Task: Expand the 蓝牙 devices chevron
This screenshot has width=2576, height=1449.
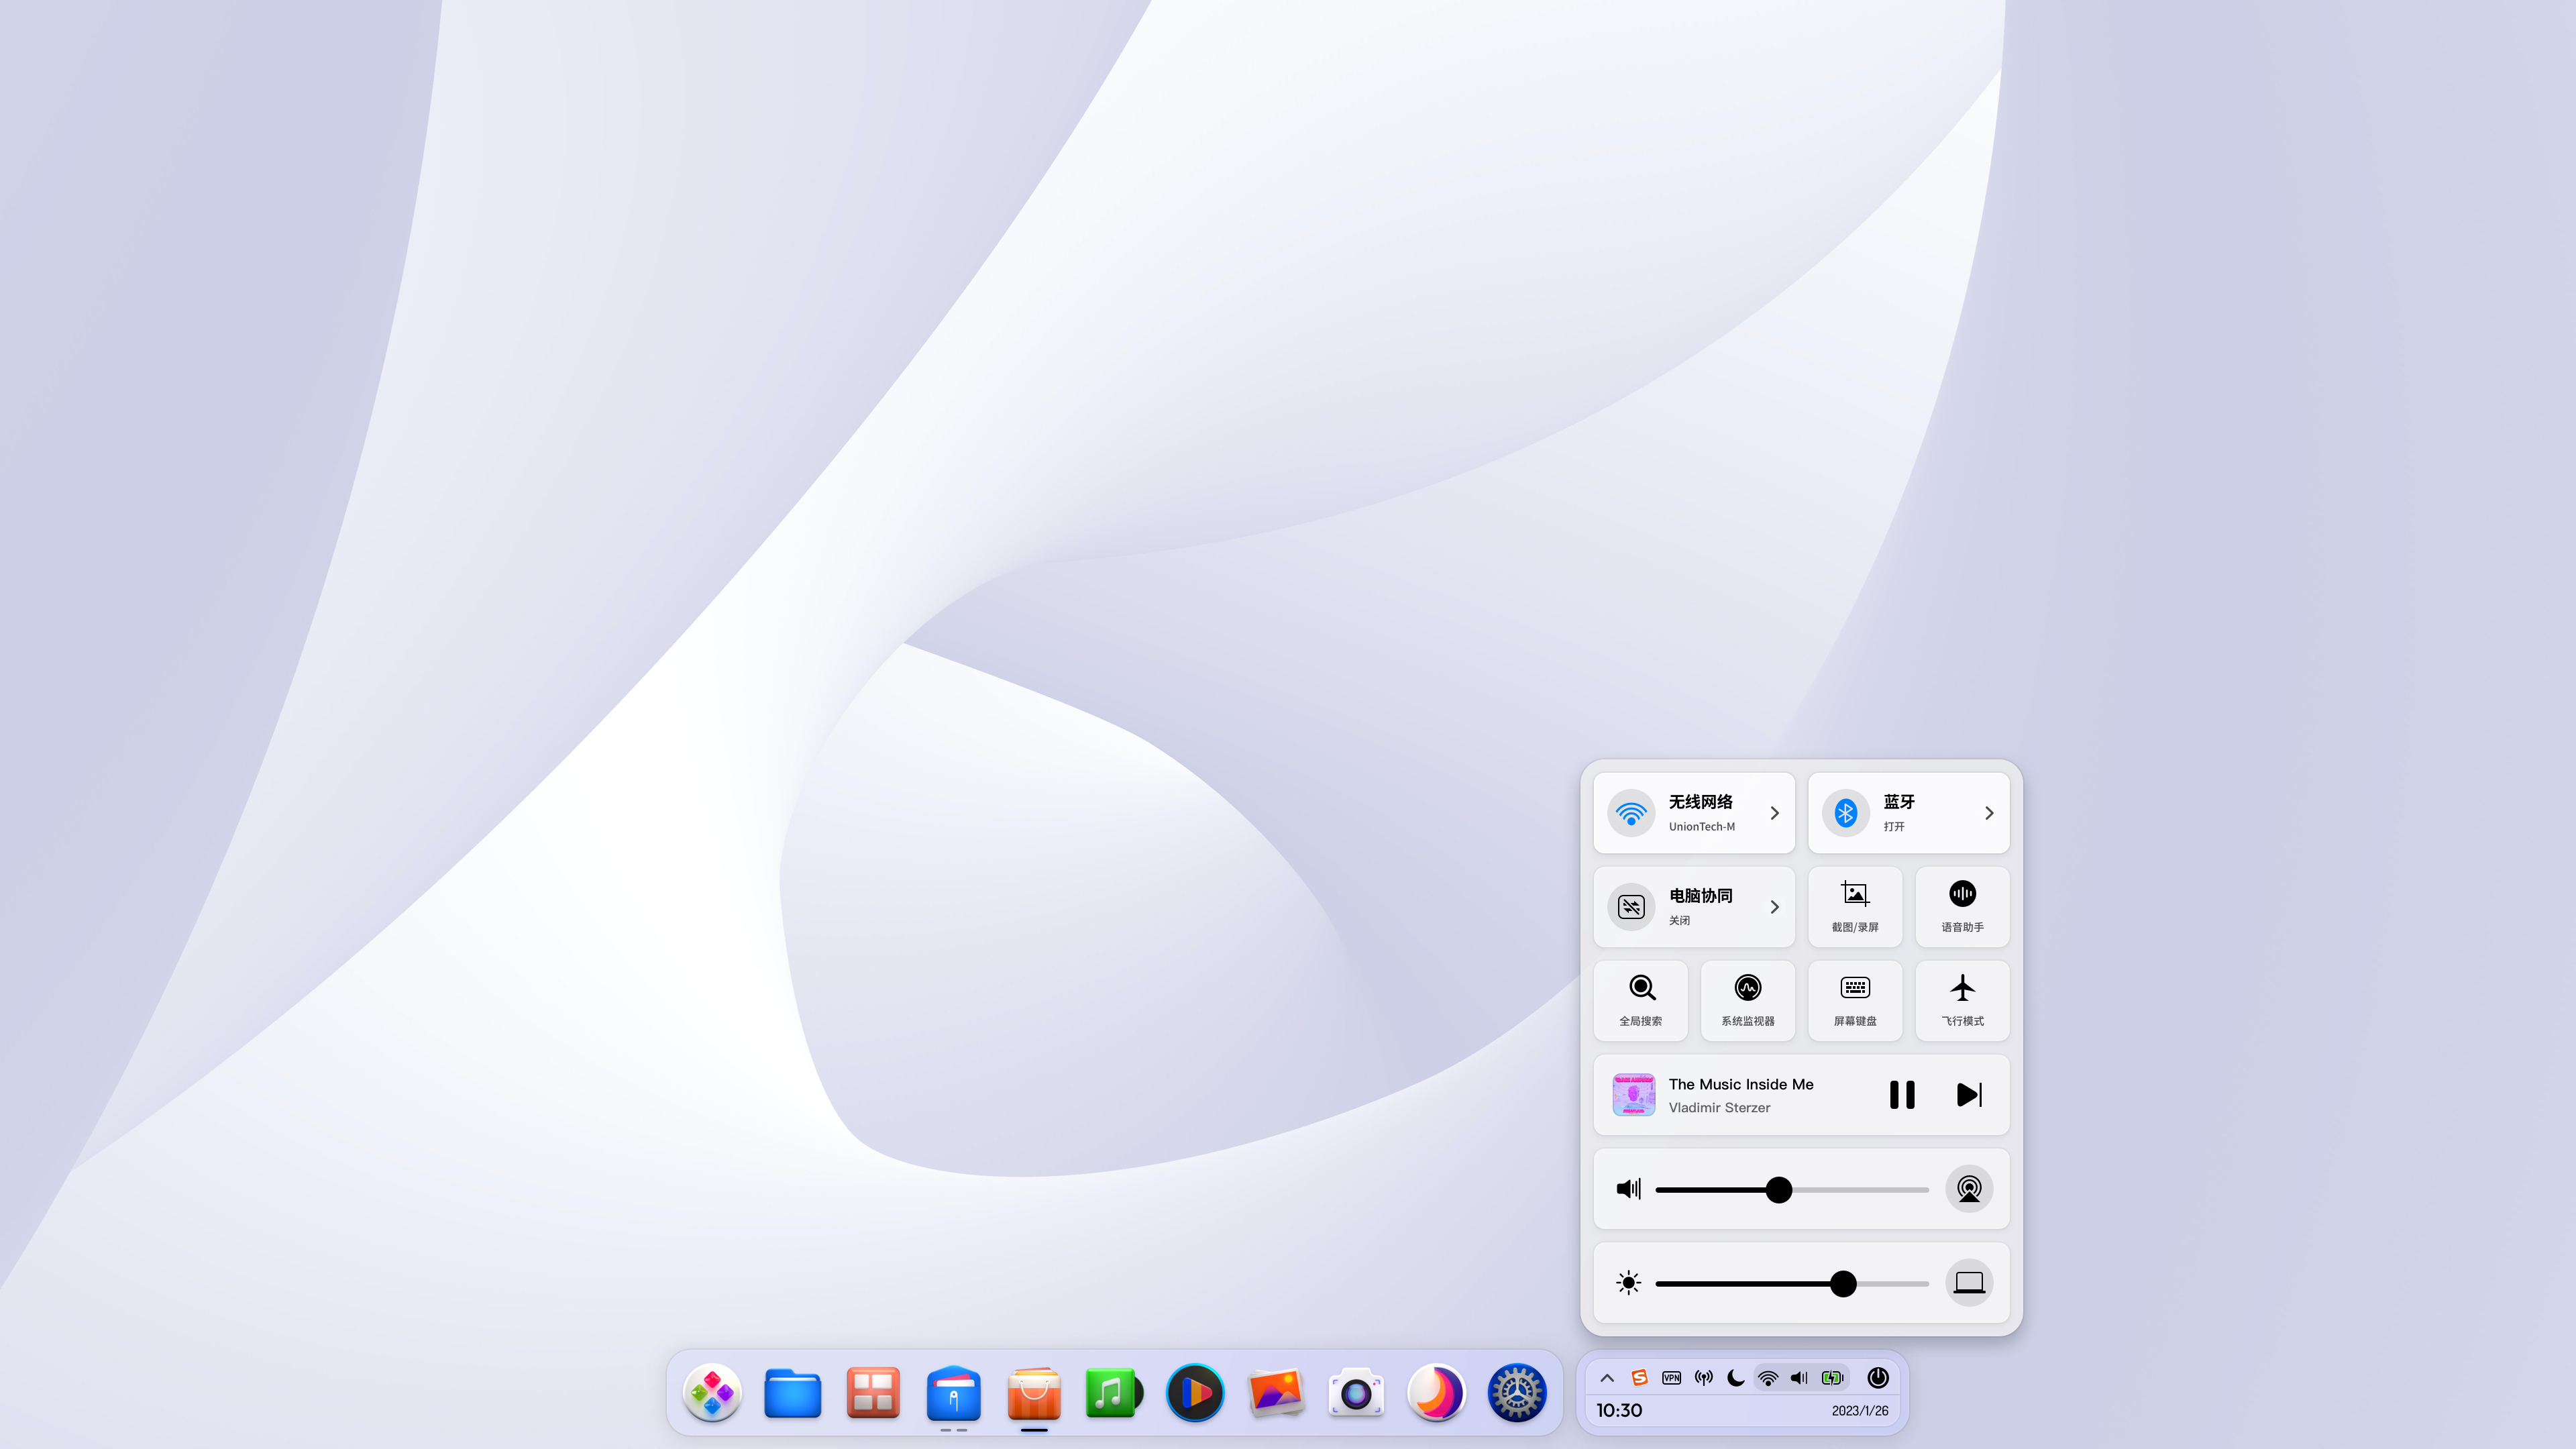Action: pyautogui.click(x=1989, y=813)
